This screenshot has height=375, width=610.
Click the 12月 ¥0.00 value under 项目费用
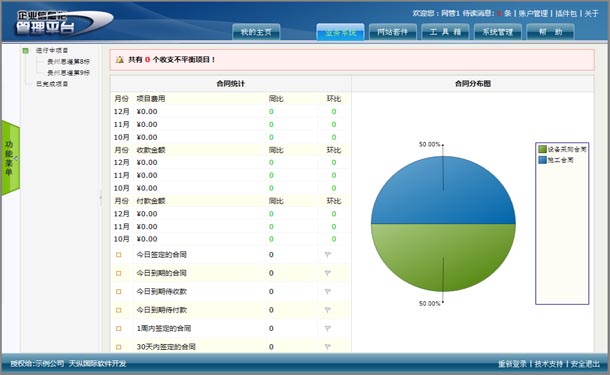pos(147,112)
